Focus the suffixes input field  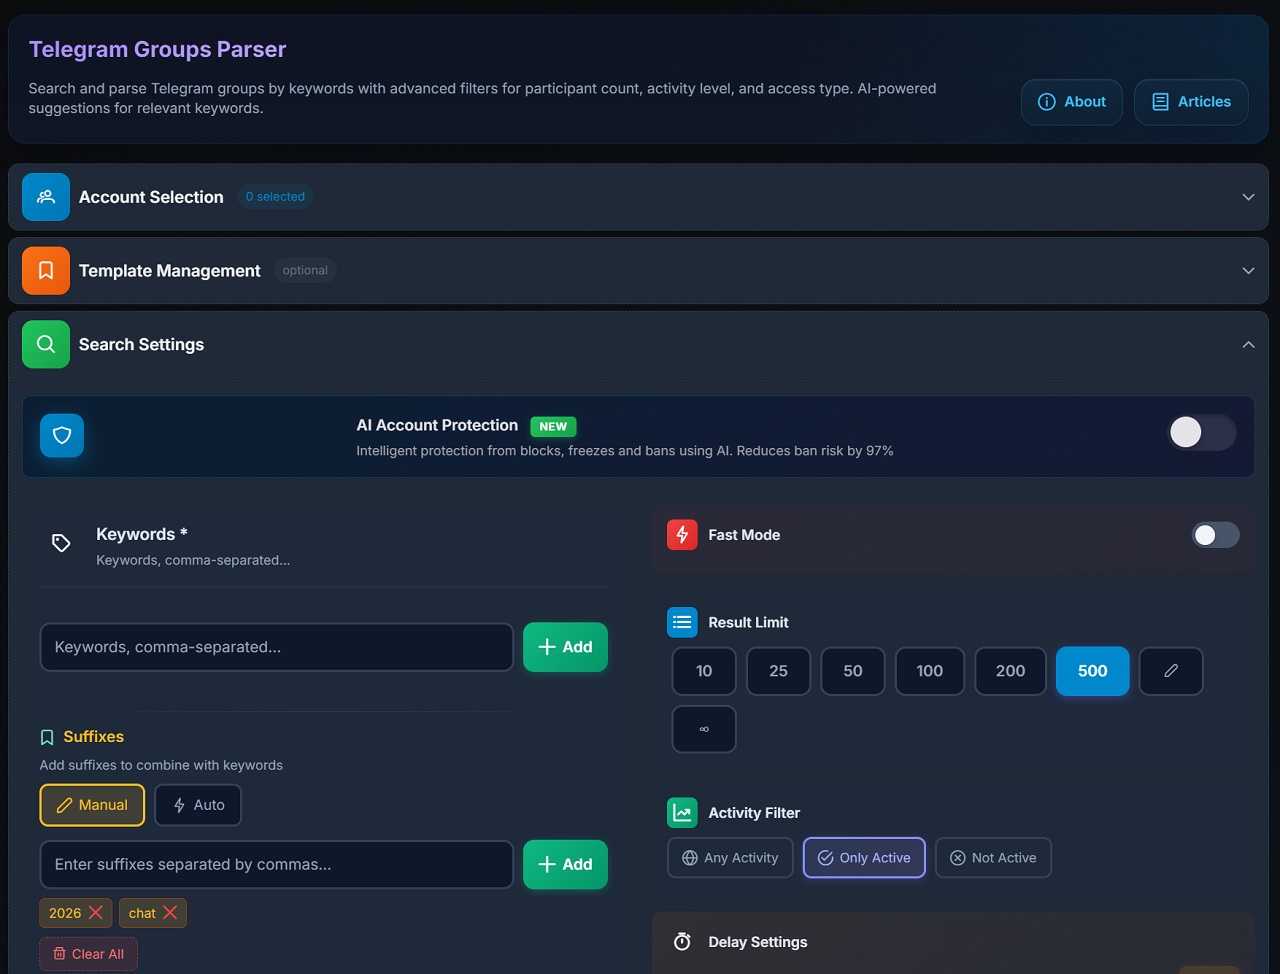[277, 864]
